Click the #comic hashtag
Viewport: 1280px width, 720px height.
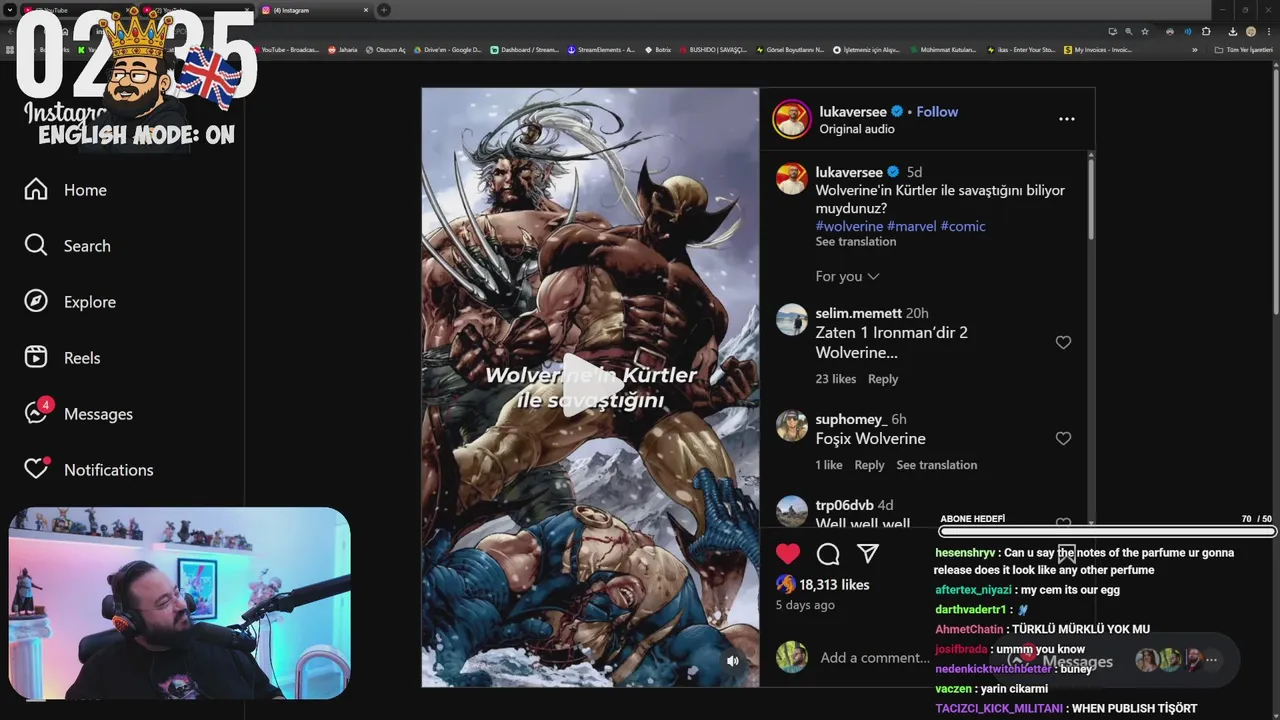tap(963, 226)
